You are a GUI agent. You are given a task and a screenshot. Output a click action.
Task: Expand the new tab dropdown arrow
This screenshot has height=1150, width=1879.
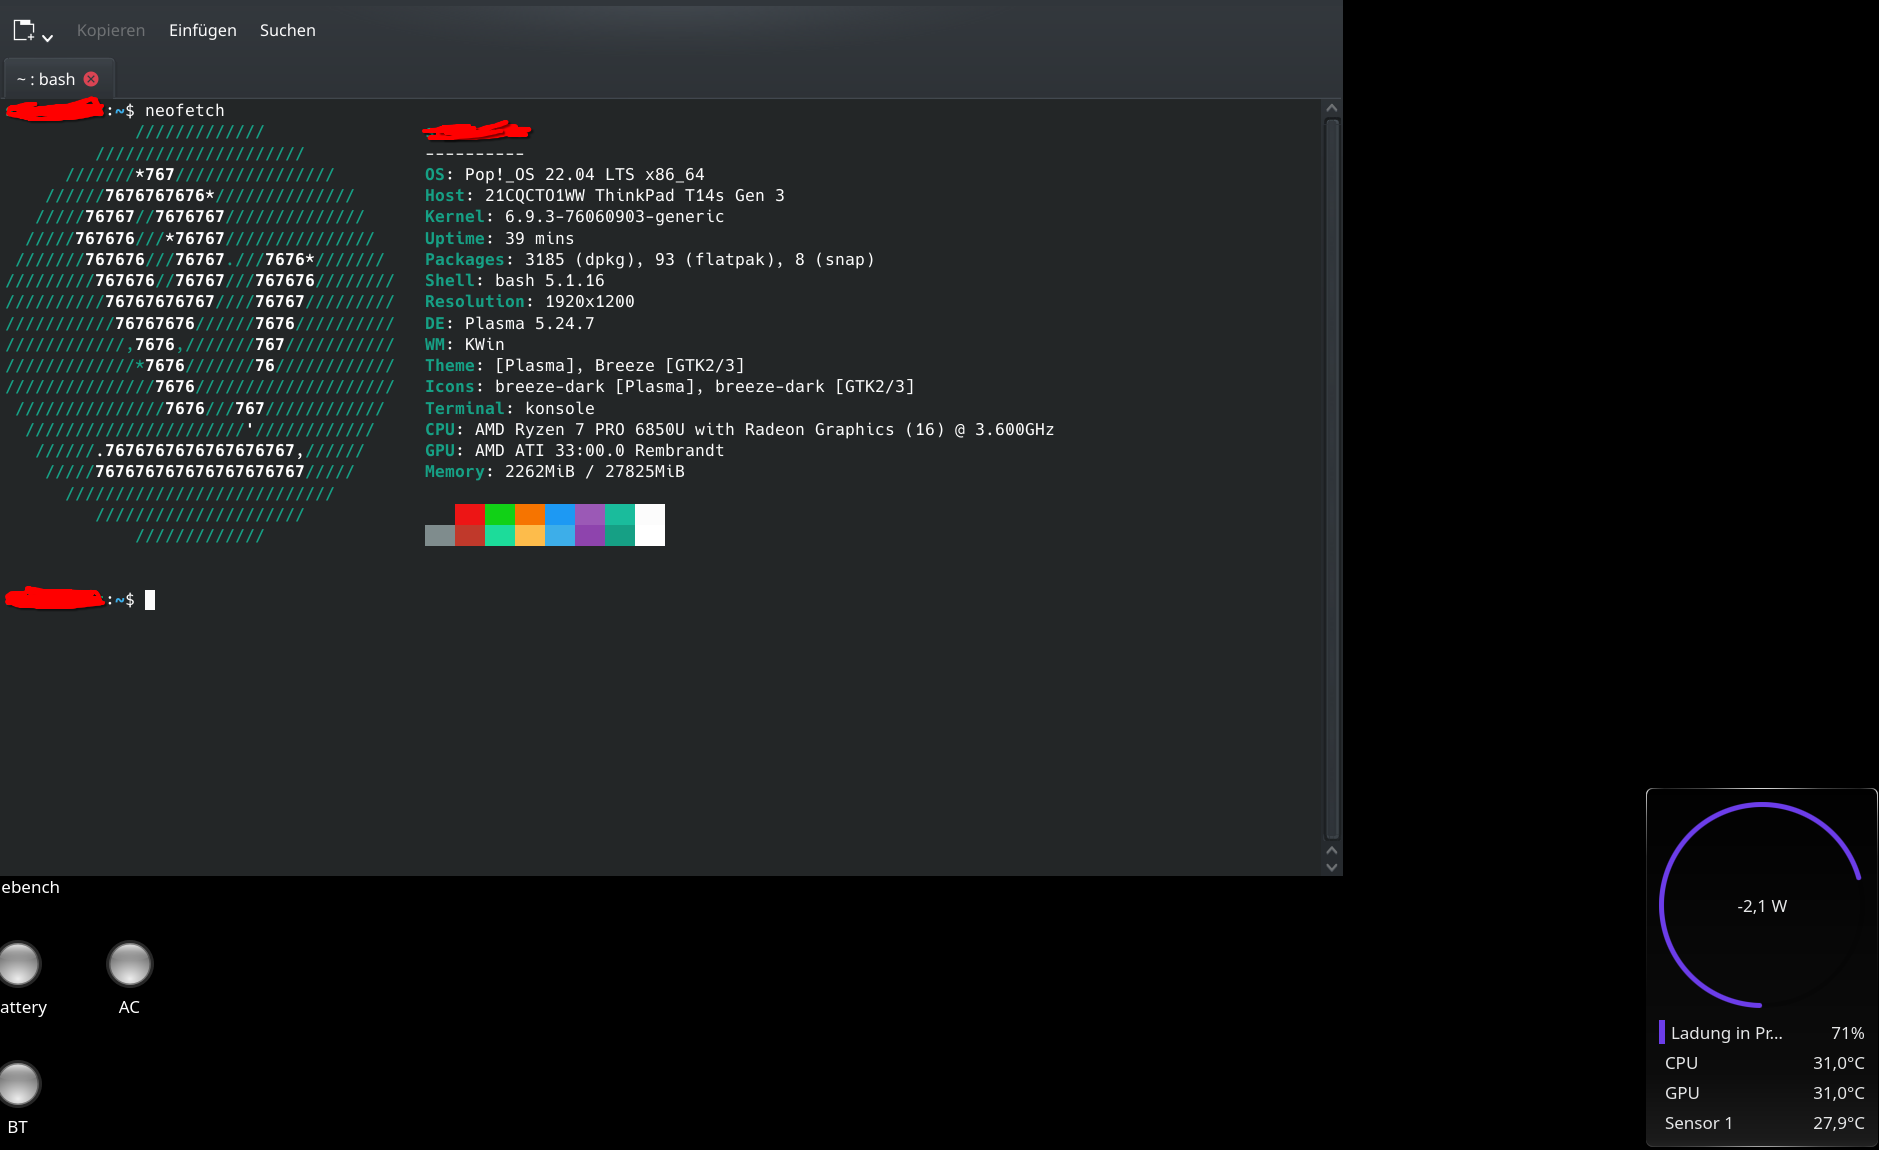(x=47, y=37)
